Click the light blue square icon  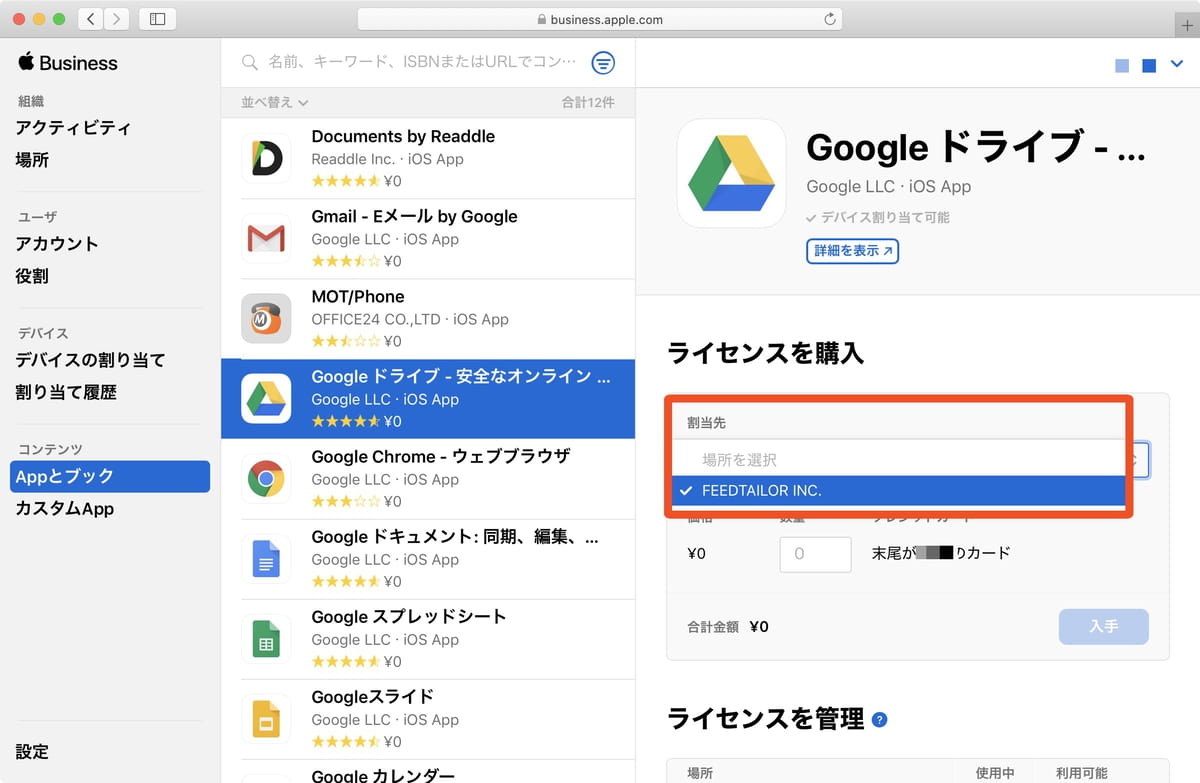1122,65
